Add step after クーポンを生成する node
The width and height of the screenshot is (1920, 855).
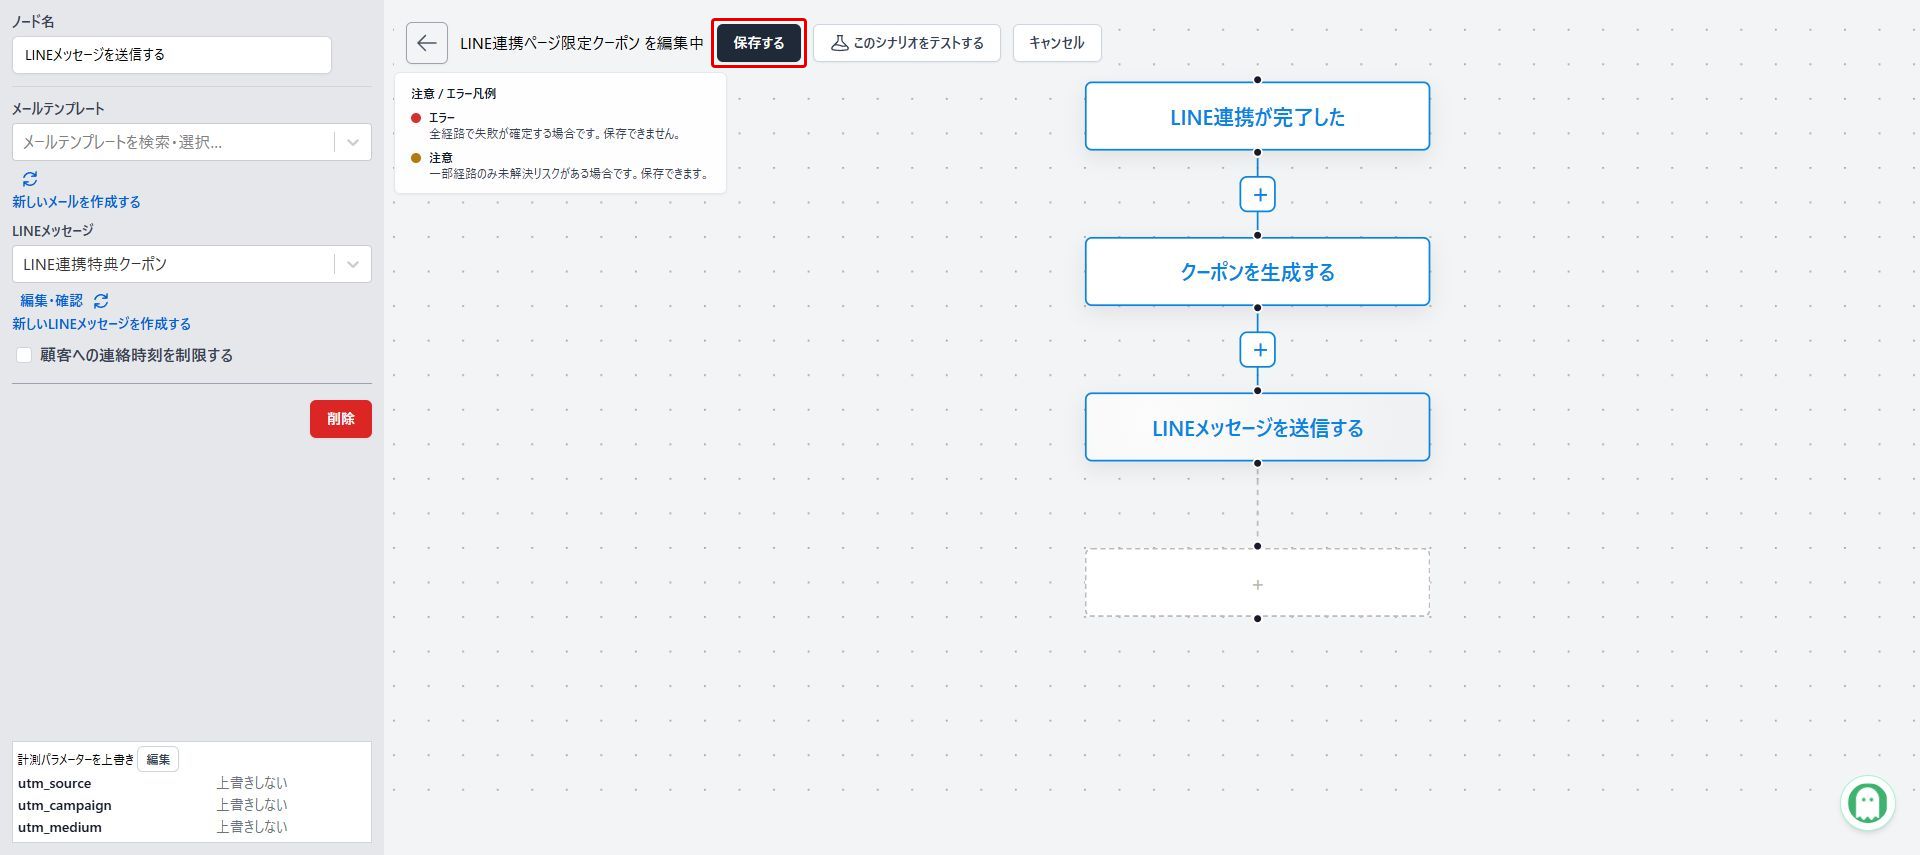[x=1258, y=350]
